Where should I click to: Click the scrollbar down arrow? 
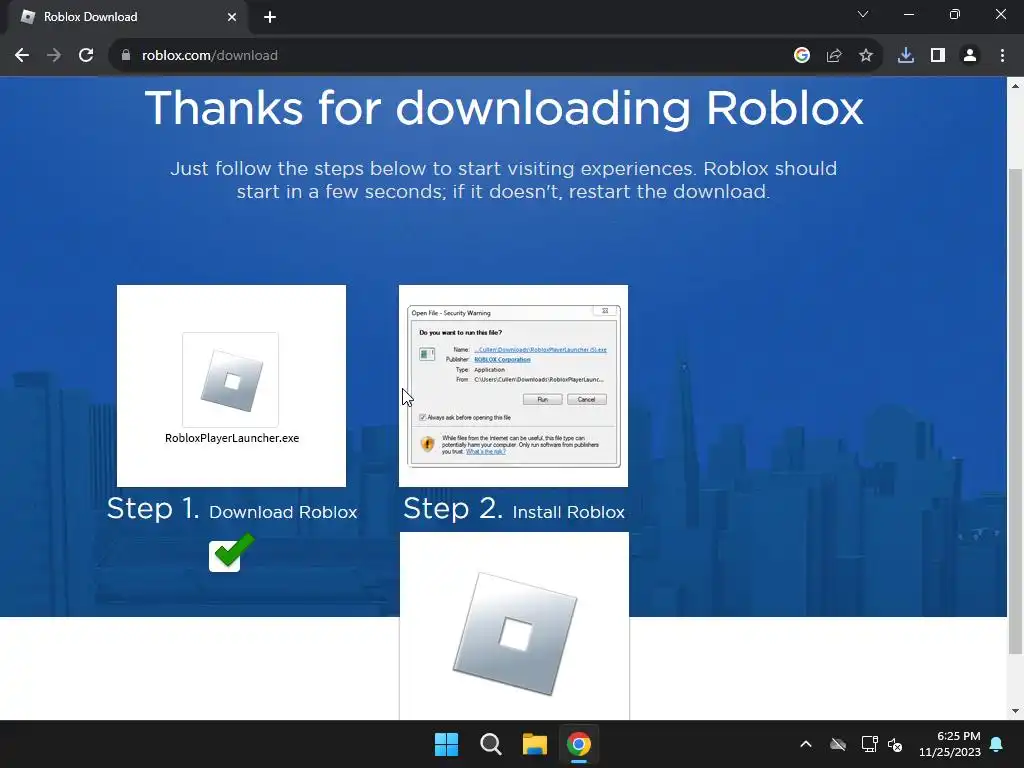[x=1016, y=711]
